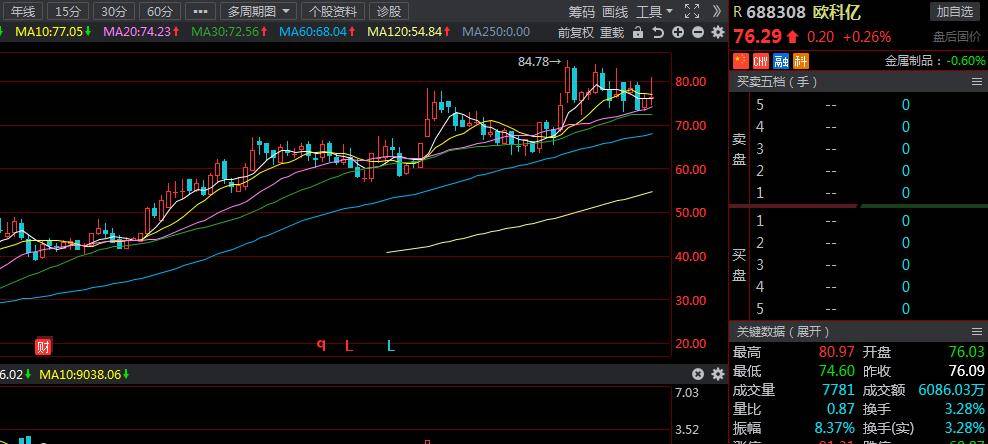This screenshot has height=444, width=988.
Task: Zoom out chart with minus icon
Action: (x=697, y=32)
